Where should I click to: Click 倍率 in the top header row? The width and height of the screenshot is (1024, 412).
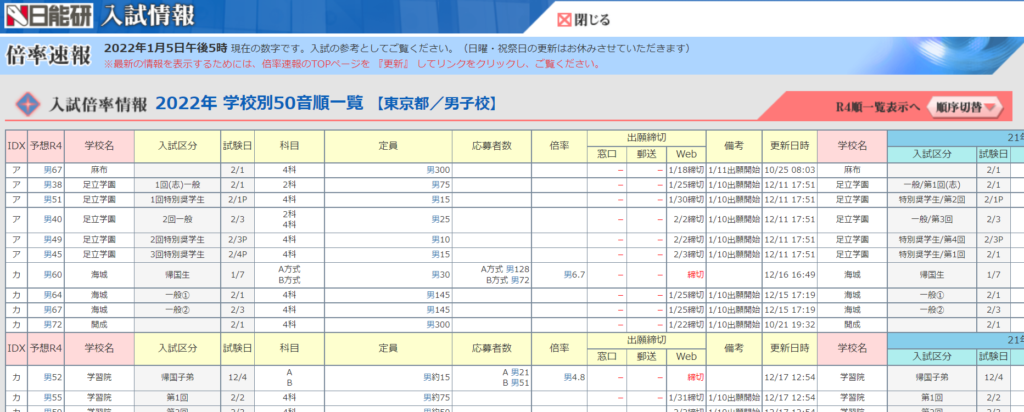[559, 146]
